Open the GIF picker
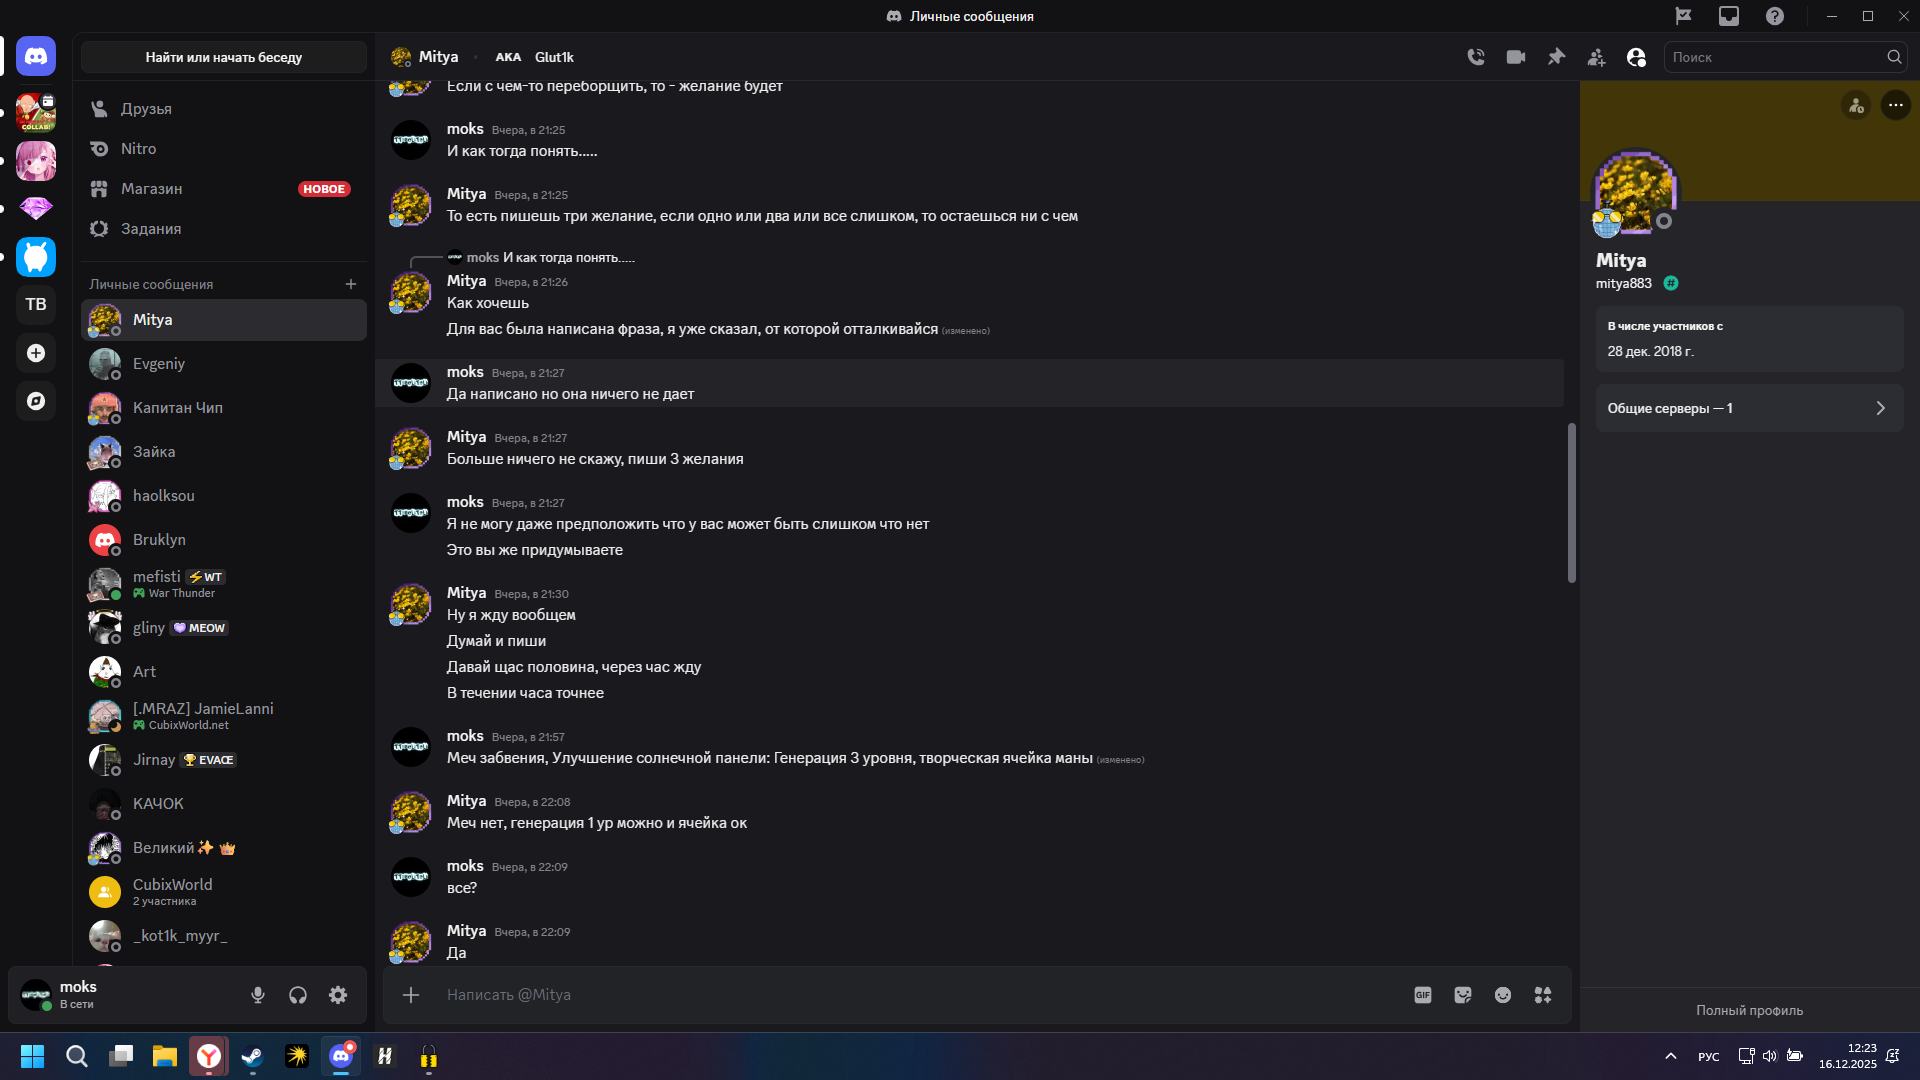Screen dimensions: 1920x1080 tap(1423, 995)
